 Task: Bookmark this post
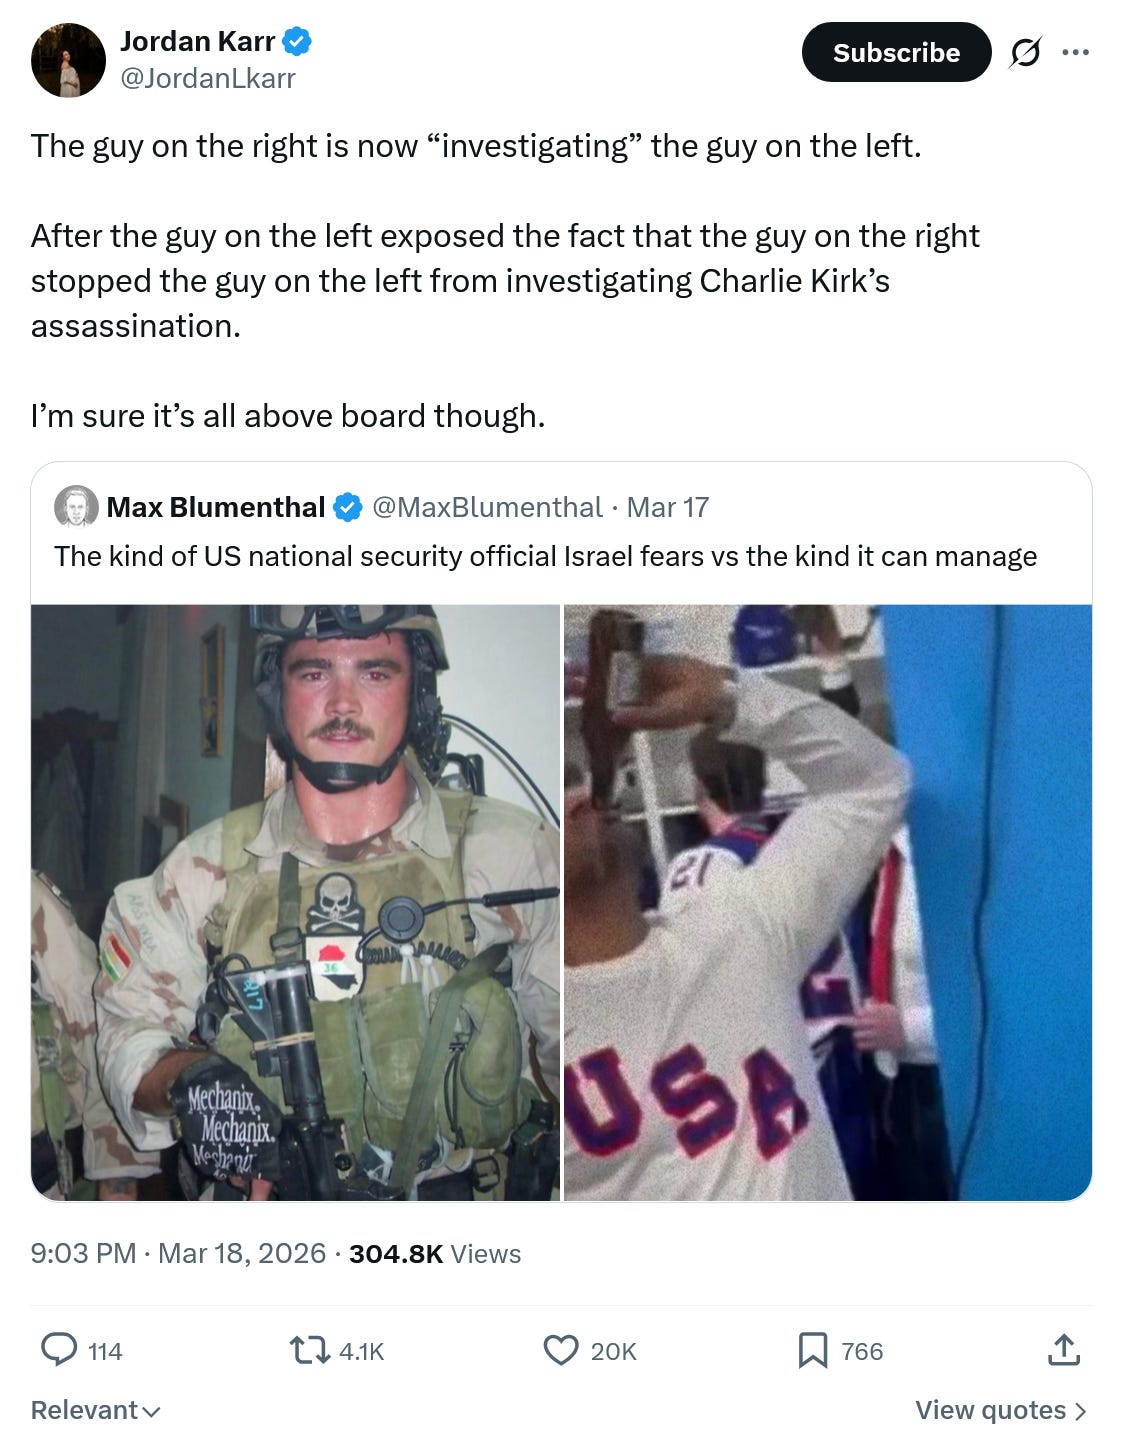click(812, 1351)
